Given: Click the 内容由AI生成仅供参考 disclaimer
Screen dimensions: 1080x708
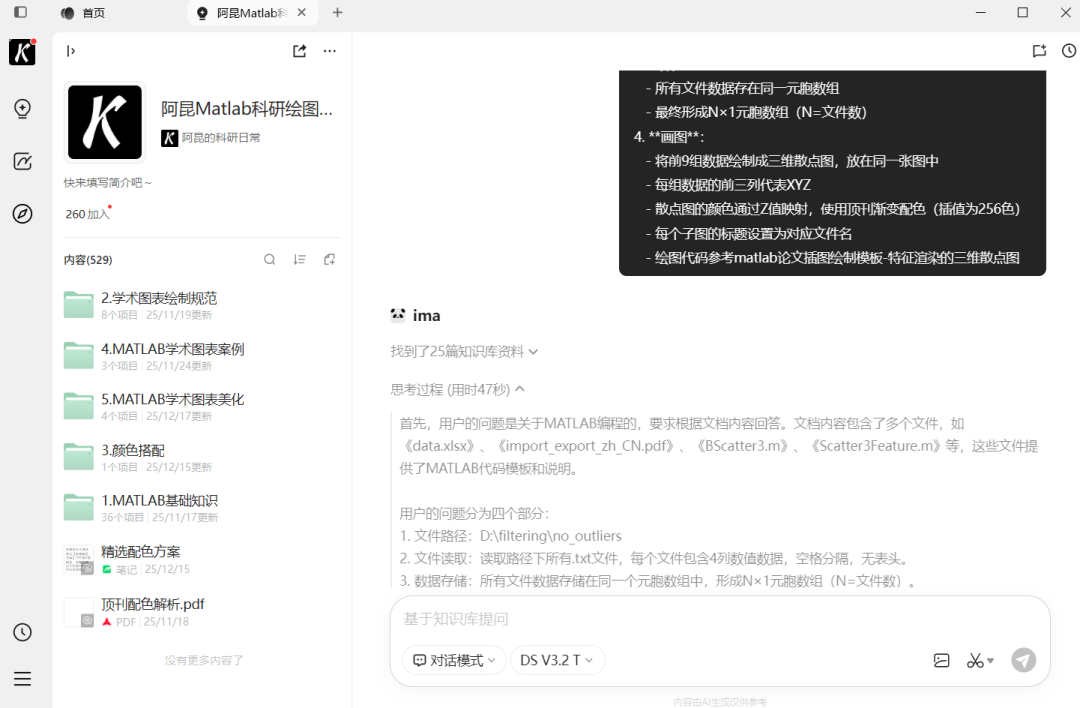Looking at the screenshot, I should pos(720,702).
